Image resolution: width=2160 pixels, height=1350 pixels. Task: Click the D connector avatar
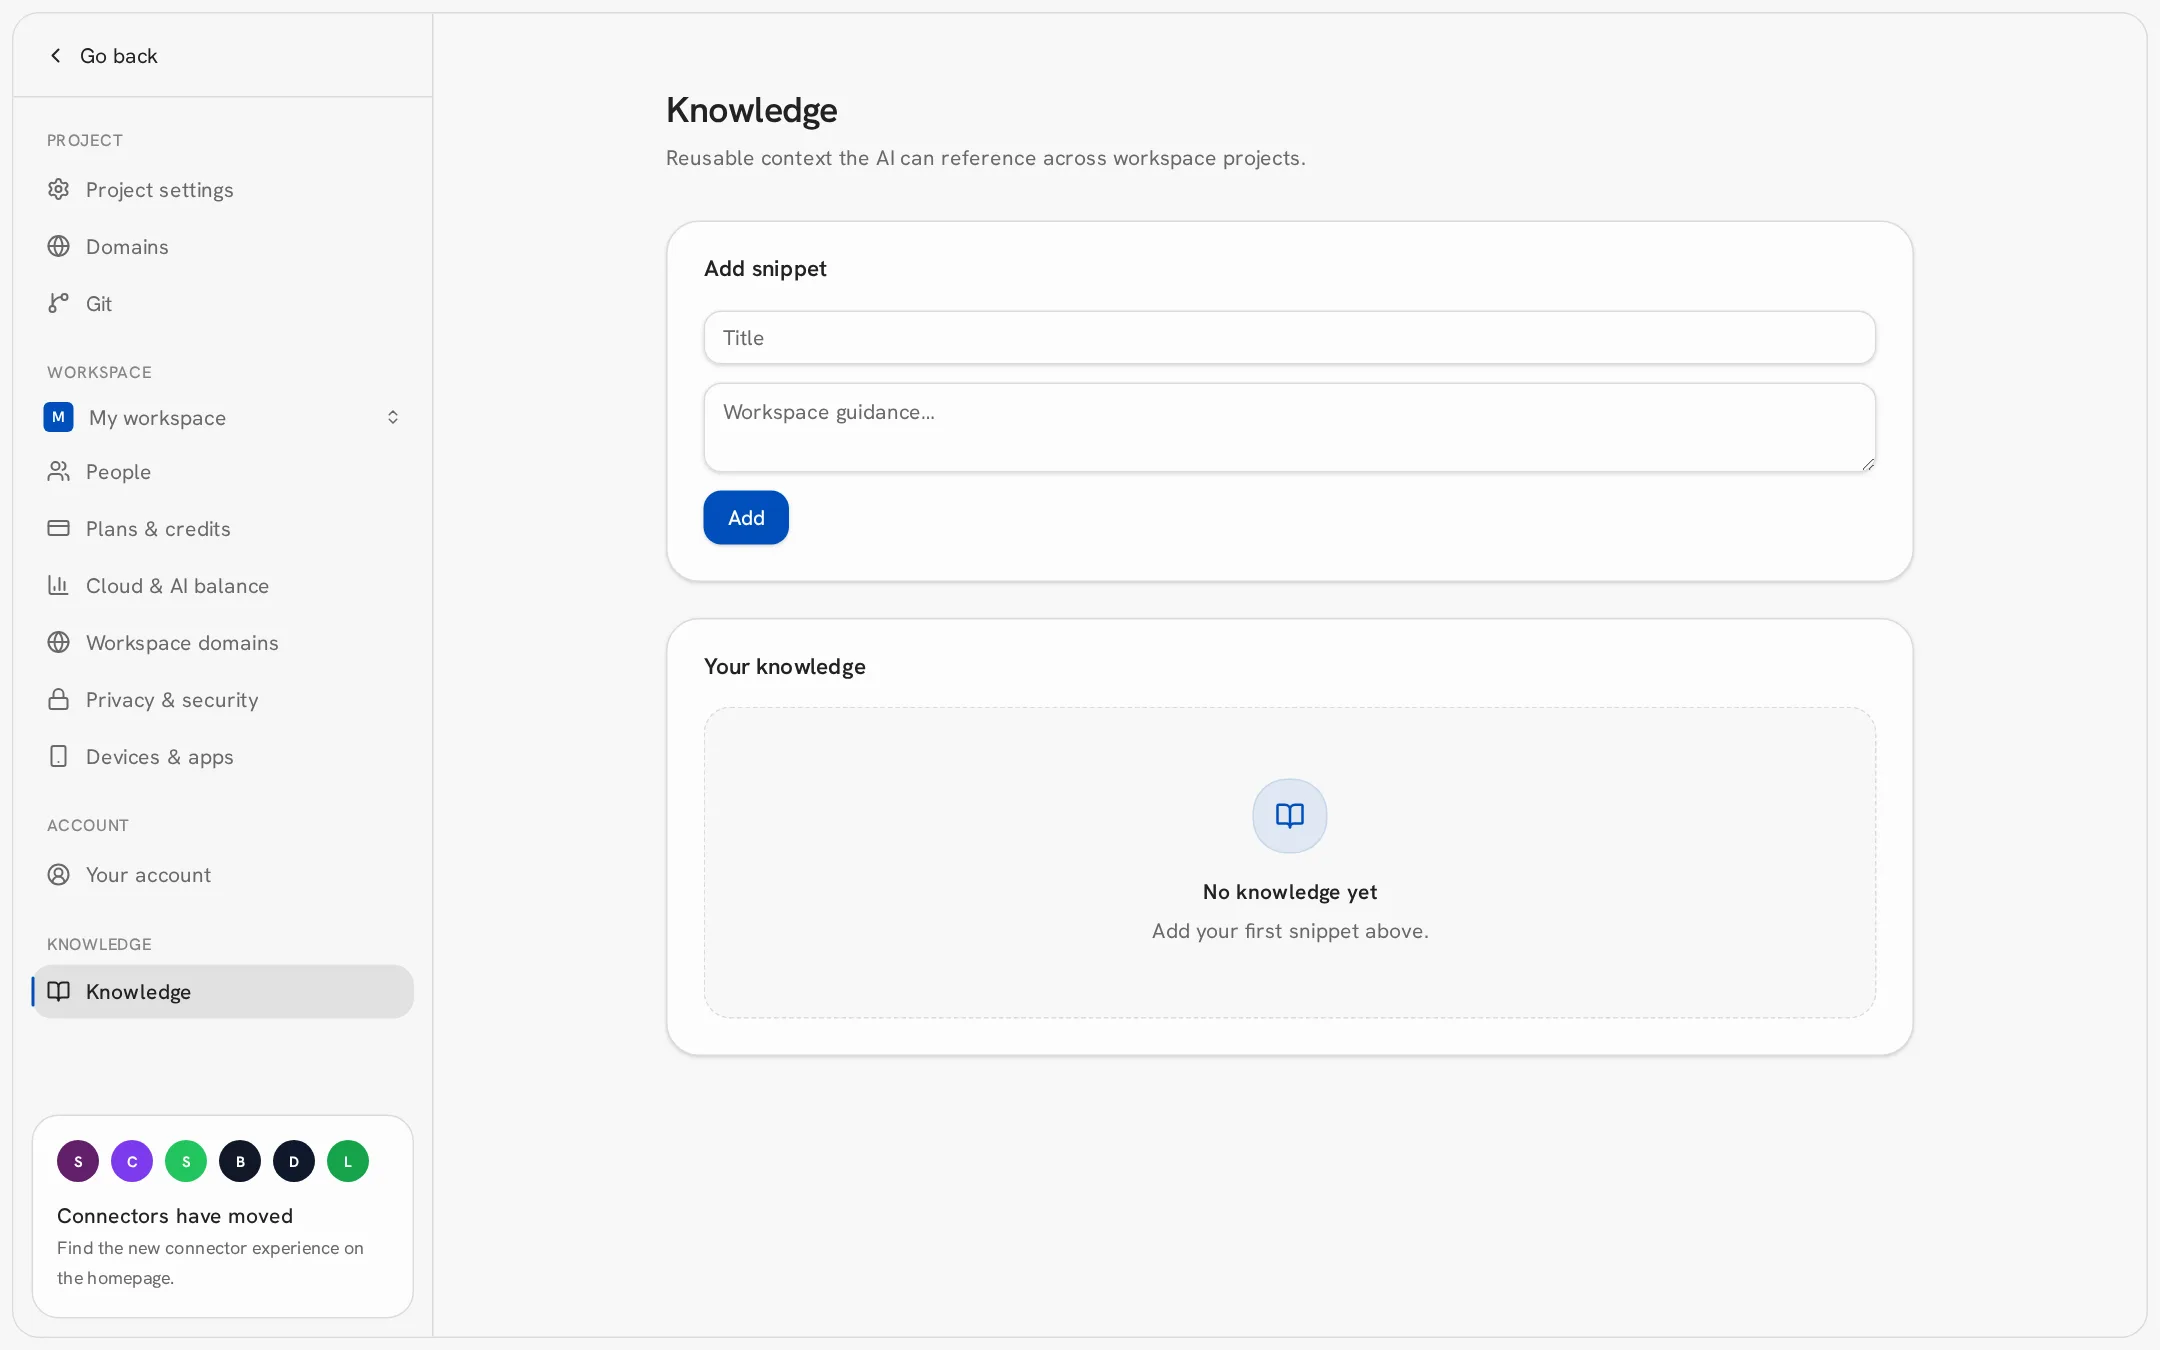tap(294, 1161)
